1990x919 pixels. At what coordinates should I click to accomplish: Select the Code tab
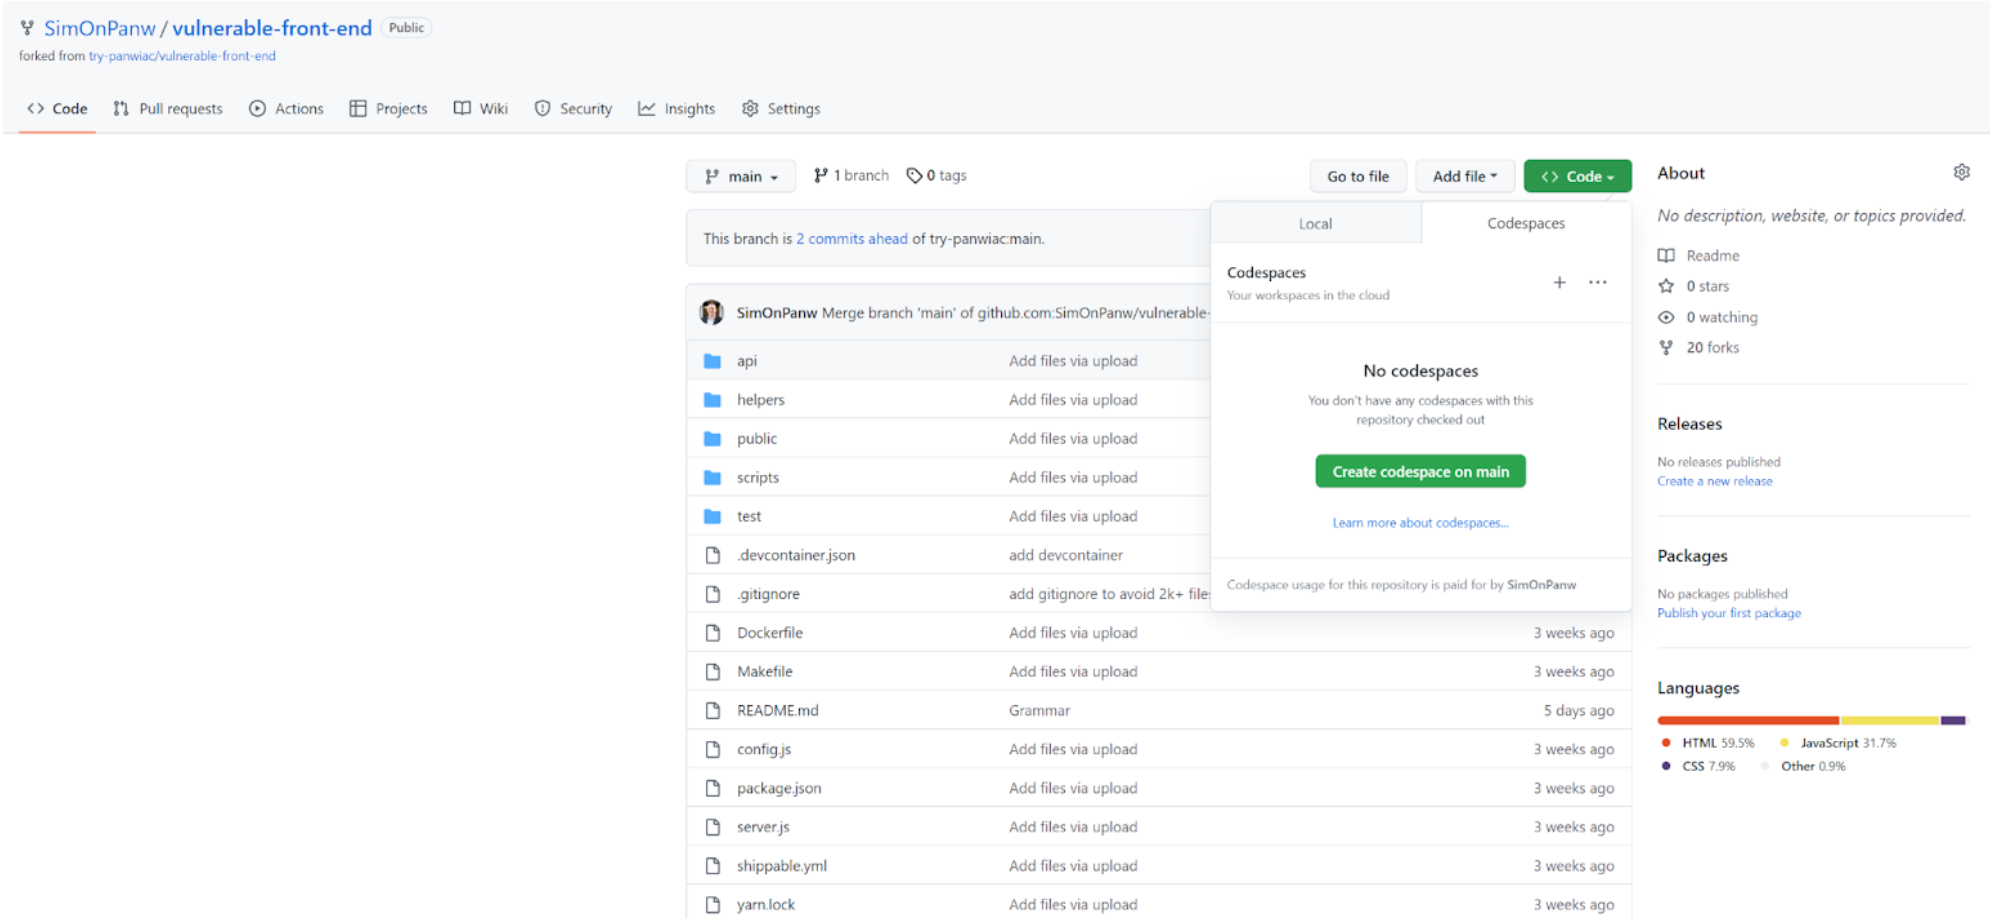tap(57, 109)
